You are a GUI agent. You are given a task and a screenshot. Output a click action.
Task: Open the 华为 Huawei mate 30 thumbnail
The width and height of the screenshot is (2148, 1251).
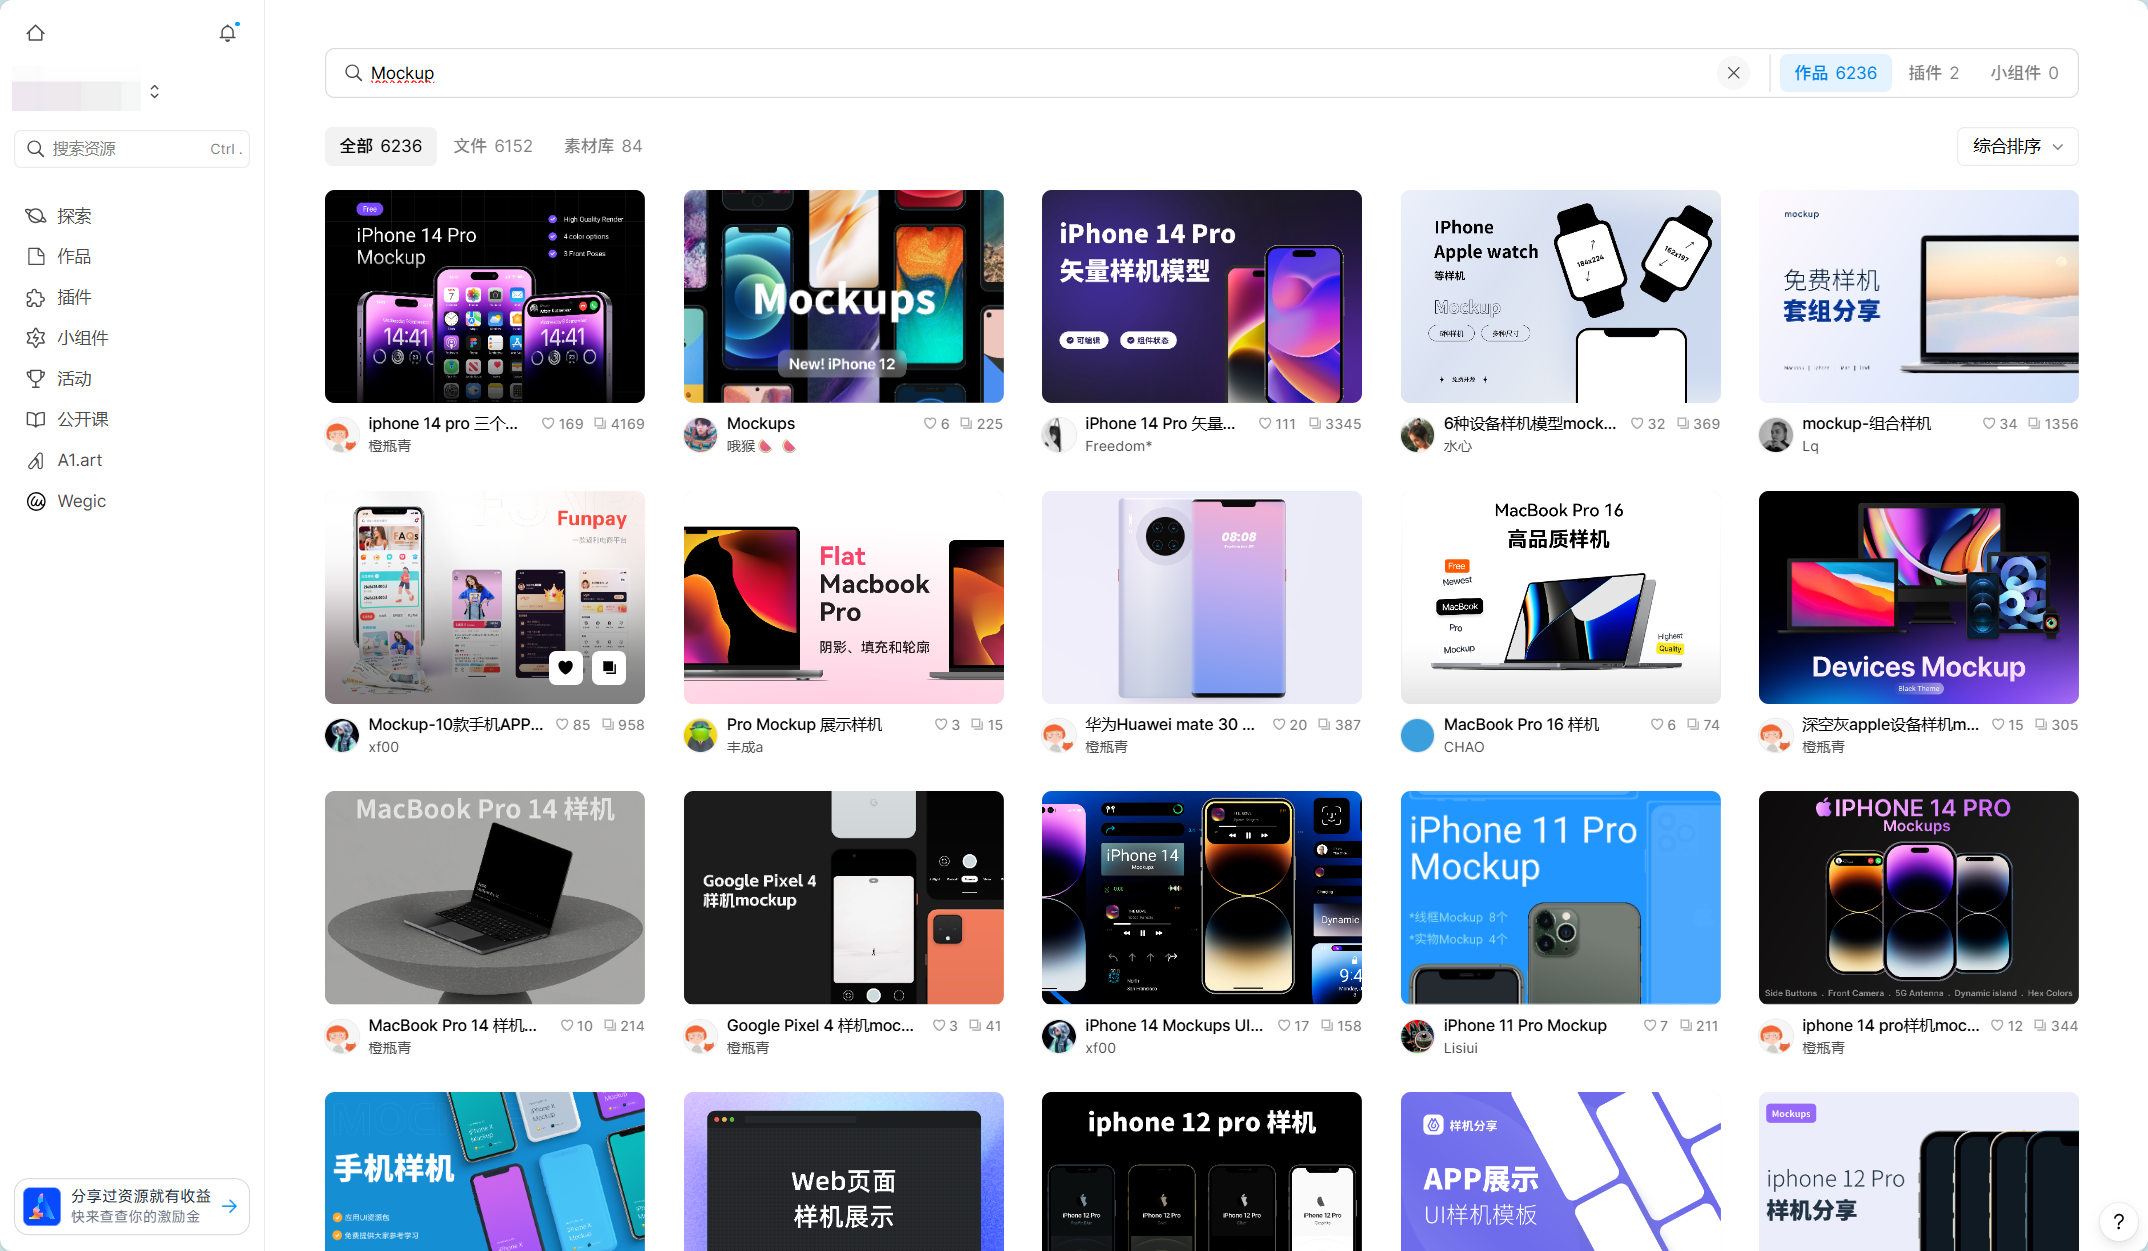1202,597
